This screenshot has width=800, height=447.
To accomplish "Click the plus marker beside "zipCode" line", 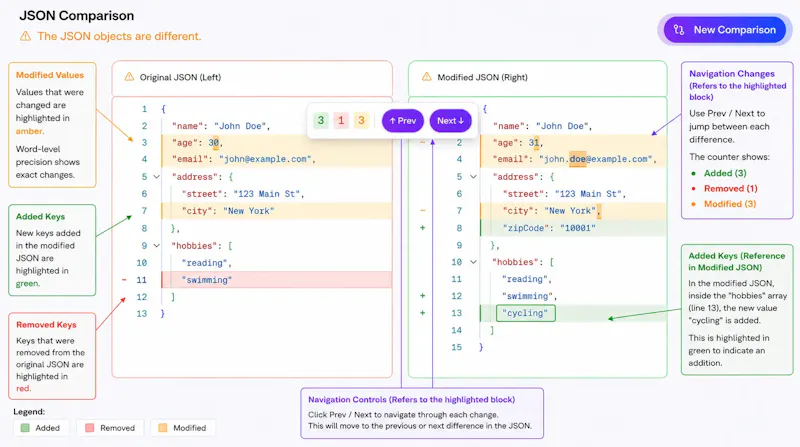I will pos(422,228).
